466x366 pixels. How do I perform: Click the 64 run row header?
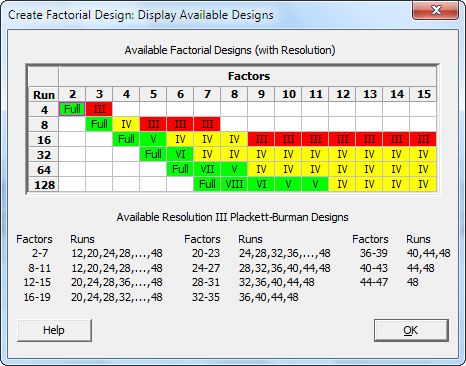point(44,169)
